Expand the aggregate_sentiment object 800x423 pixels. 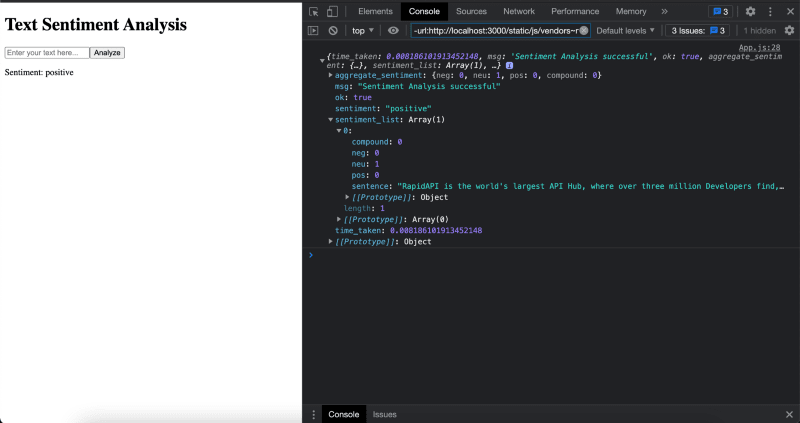click(x=331, y=75)
